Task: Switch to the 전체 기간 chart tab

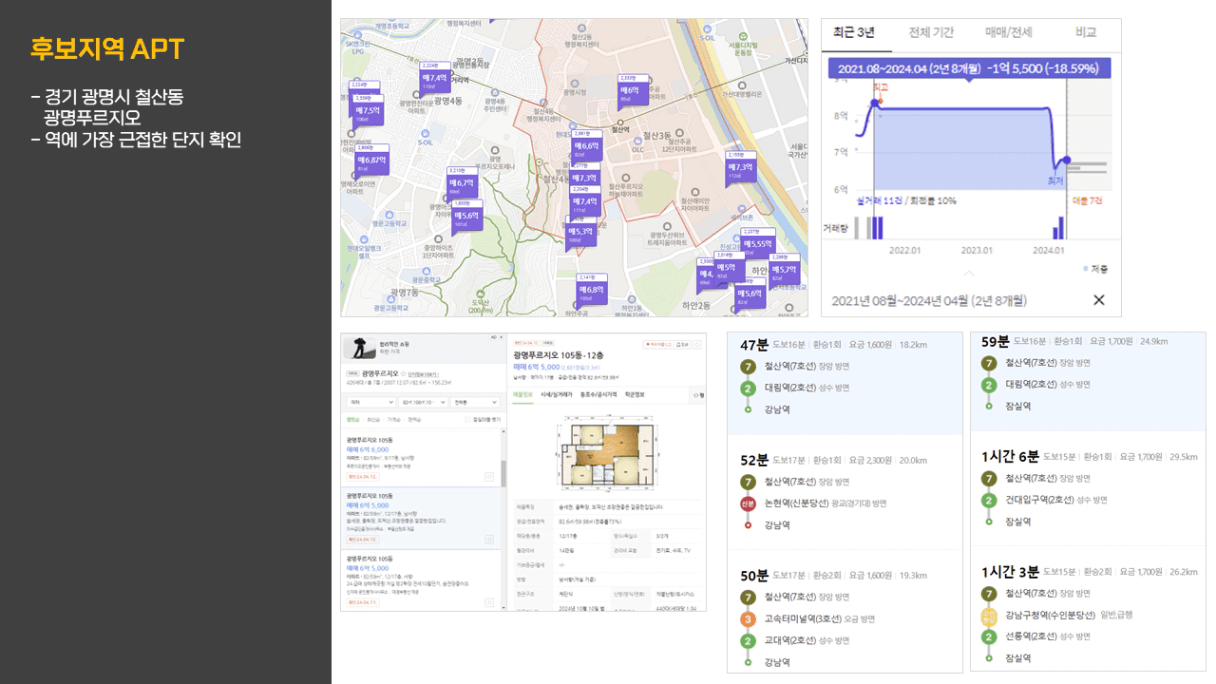Action: 931,32
